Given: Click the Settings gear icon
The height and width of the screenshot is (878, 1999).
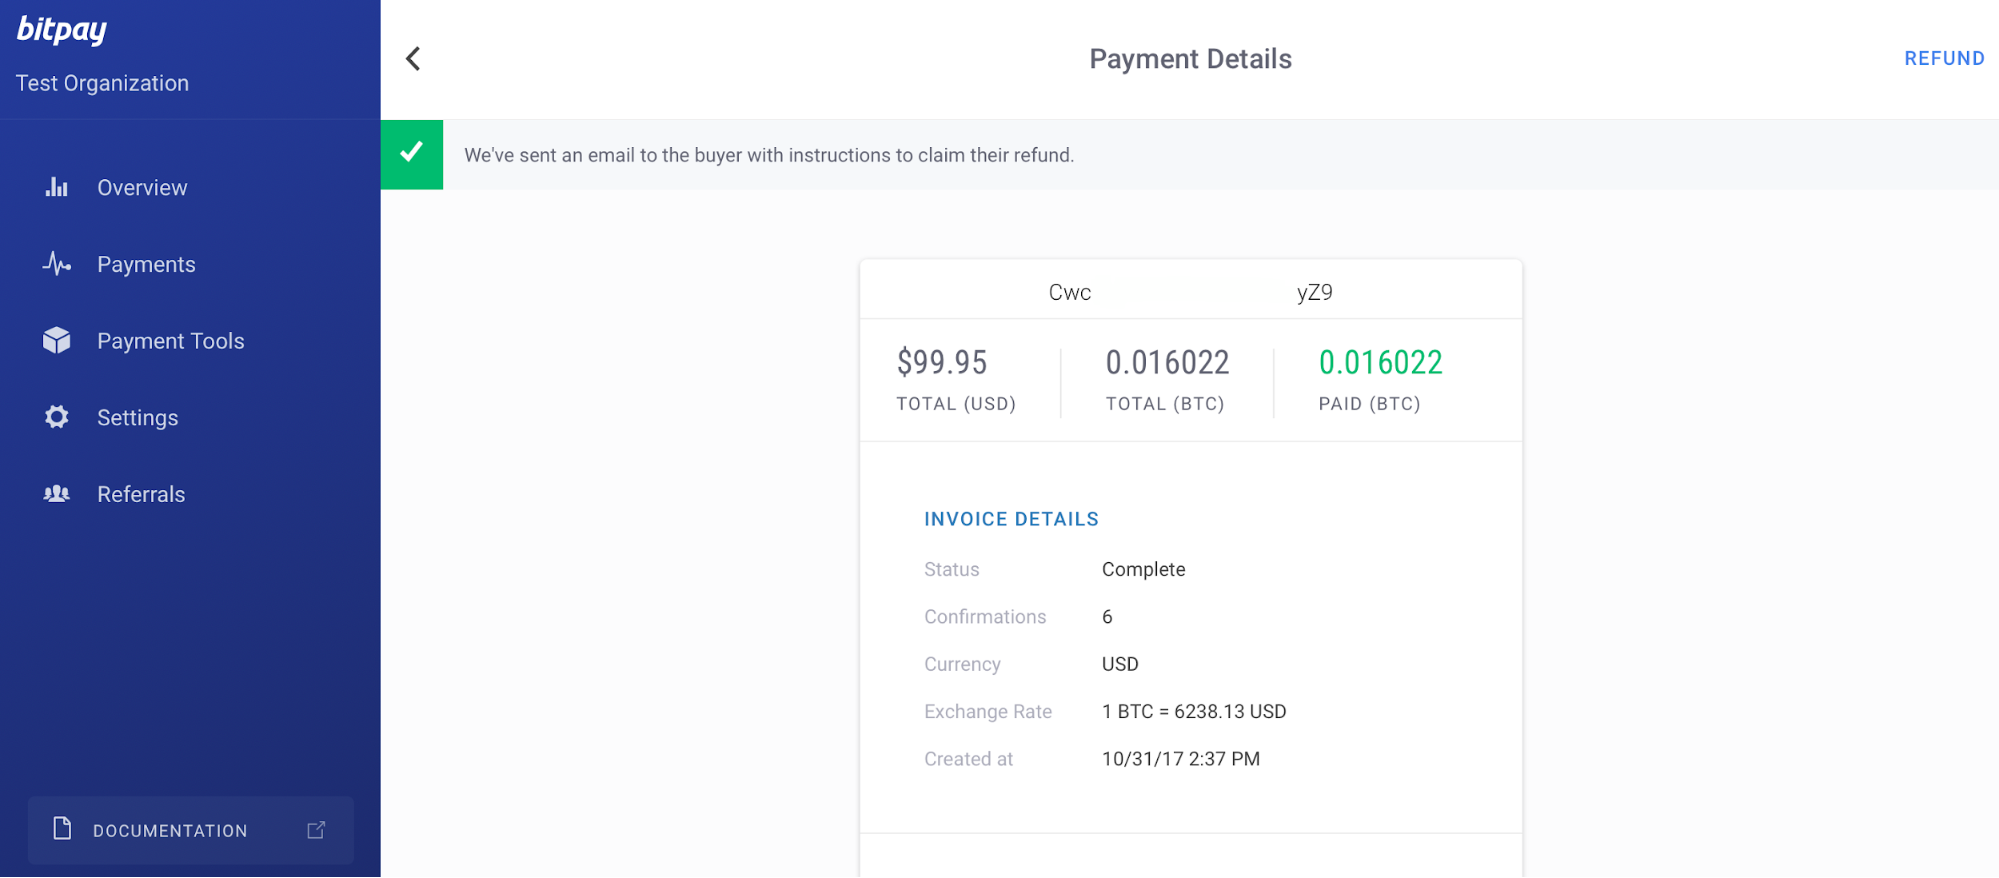Looking at the screenshot, I should click(57, 417).
